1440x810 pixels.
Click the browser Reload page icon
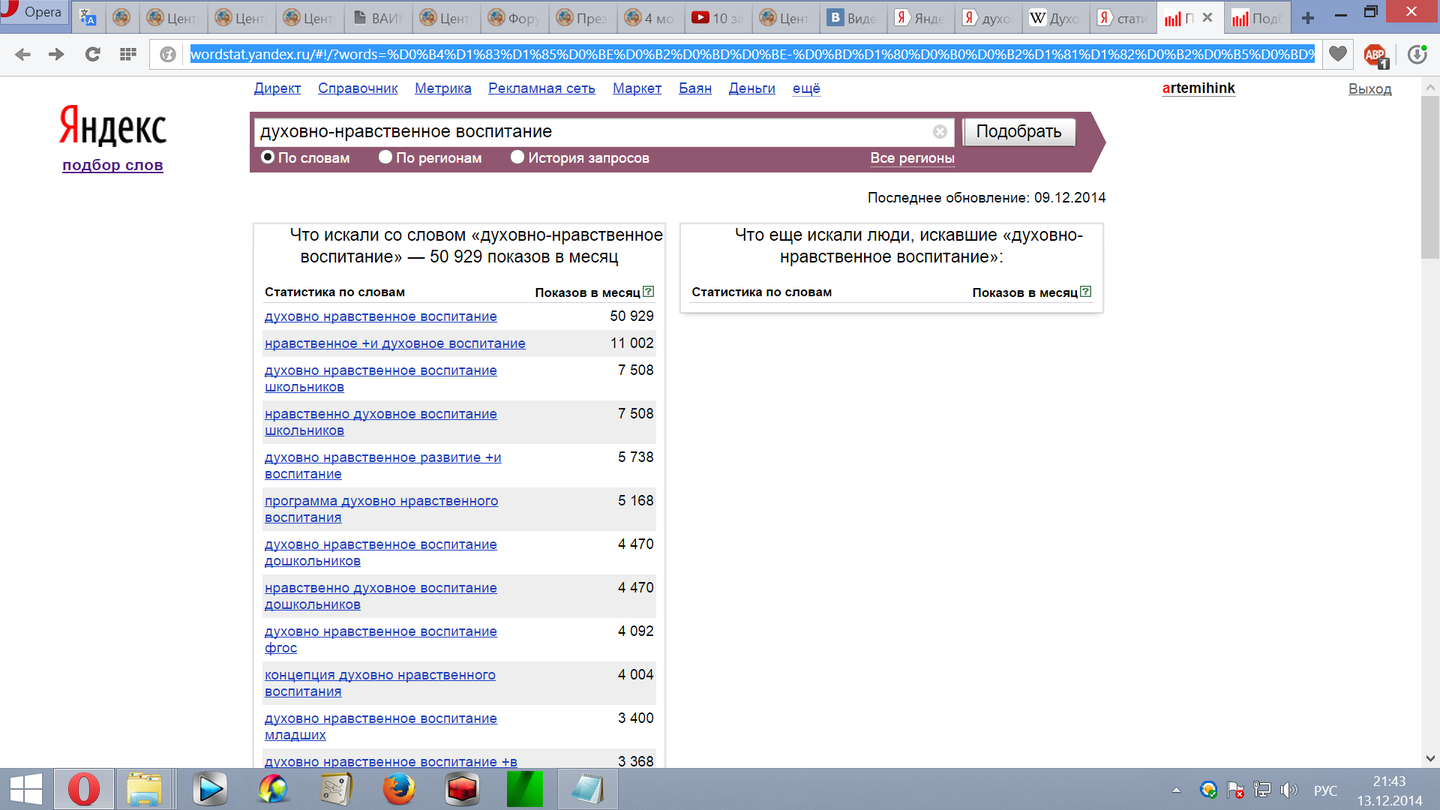(x=92, y=54)
